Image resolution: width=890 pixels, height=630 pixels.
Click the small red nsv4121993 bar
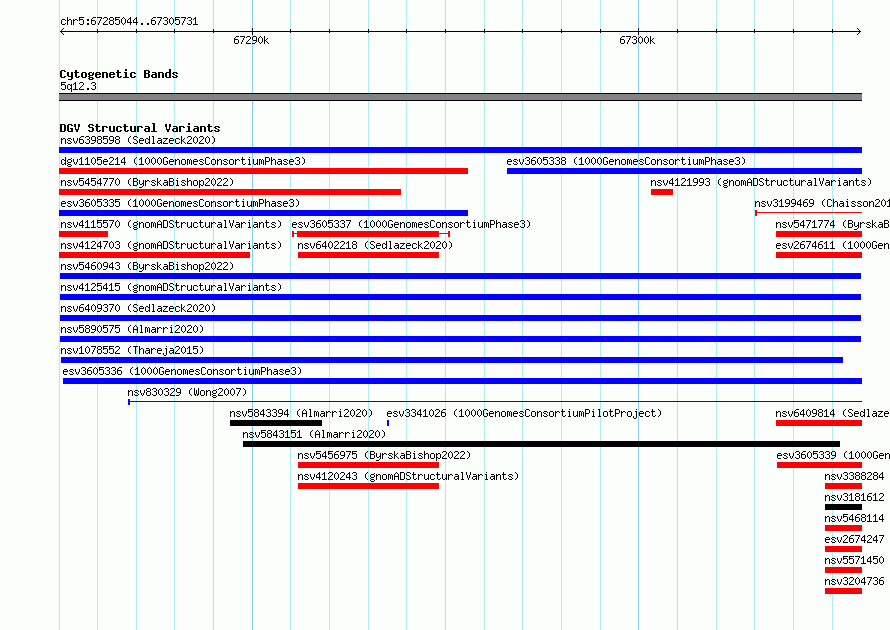point(662,192)
